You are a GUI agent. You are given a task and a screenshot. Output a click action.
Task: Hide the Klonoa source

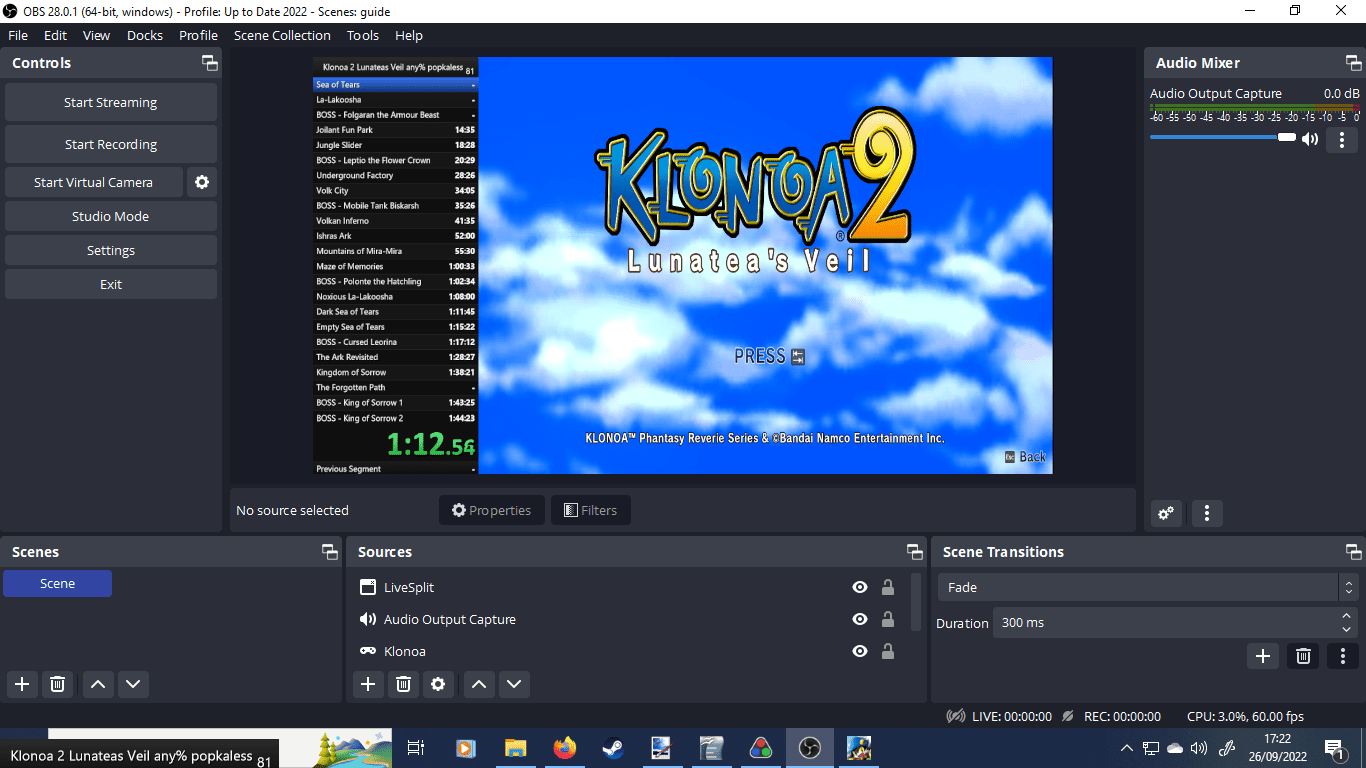[860, 651]
